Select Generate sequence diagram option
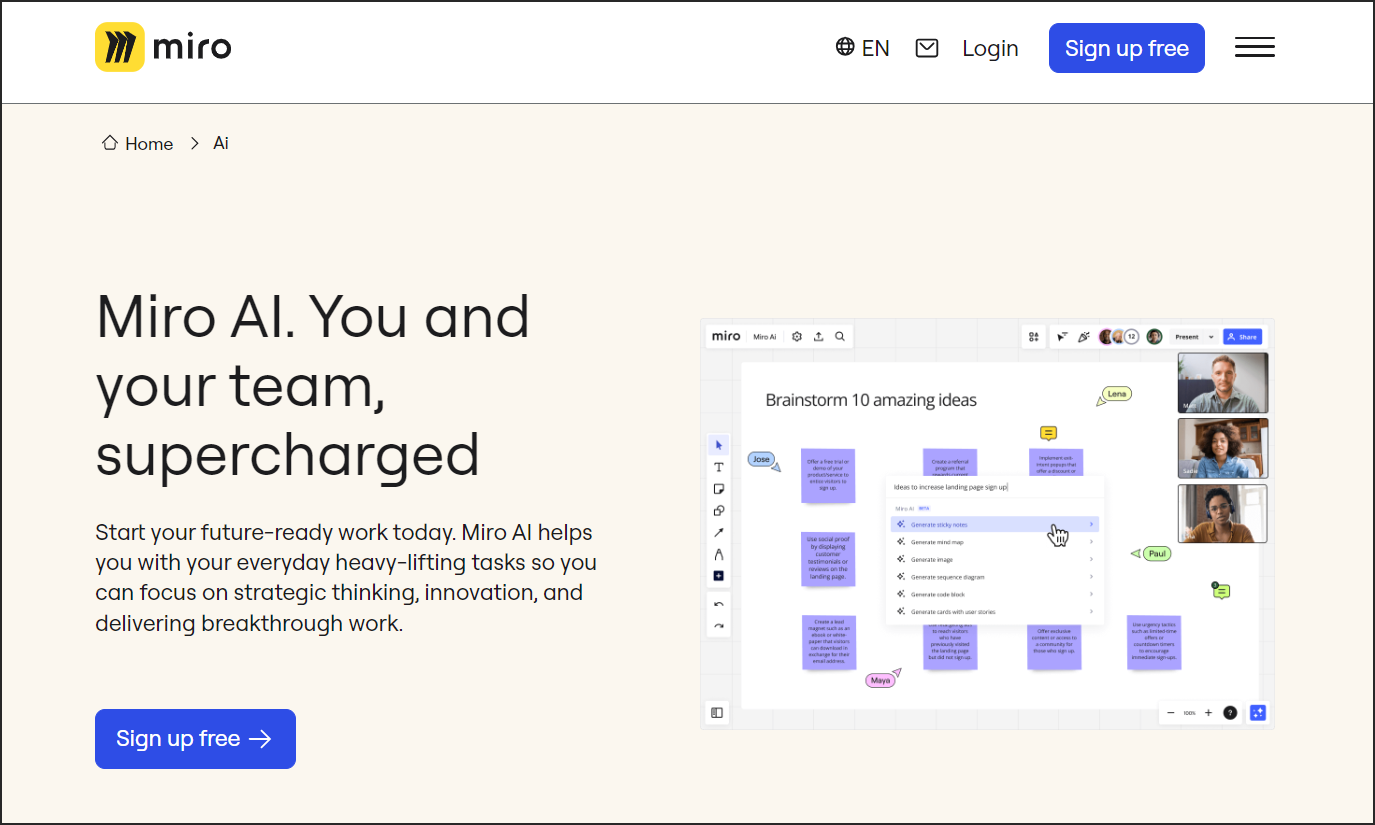1375x825 pixels. click(x=995, y=577)
